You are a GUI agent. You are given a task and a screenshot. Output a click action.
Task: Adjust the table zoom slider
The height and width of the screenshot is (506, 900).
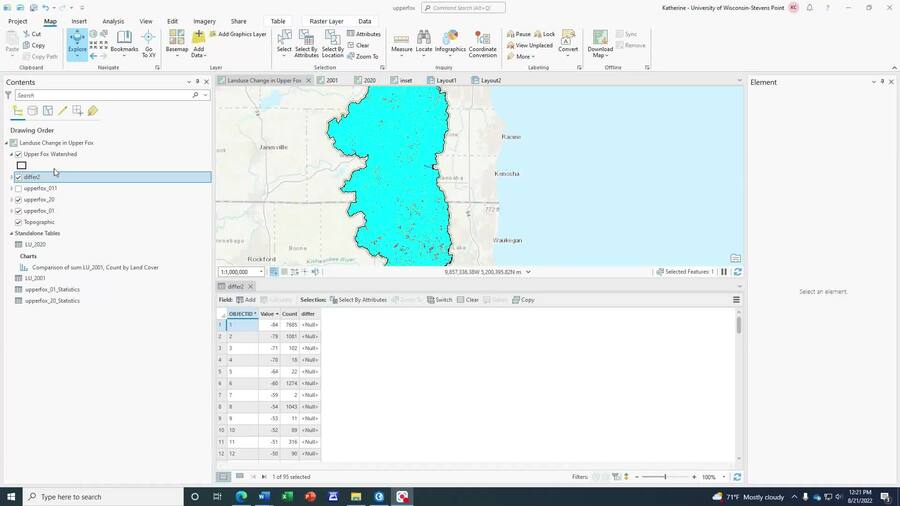[665, 477]
